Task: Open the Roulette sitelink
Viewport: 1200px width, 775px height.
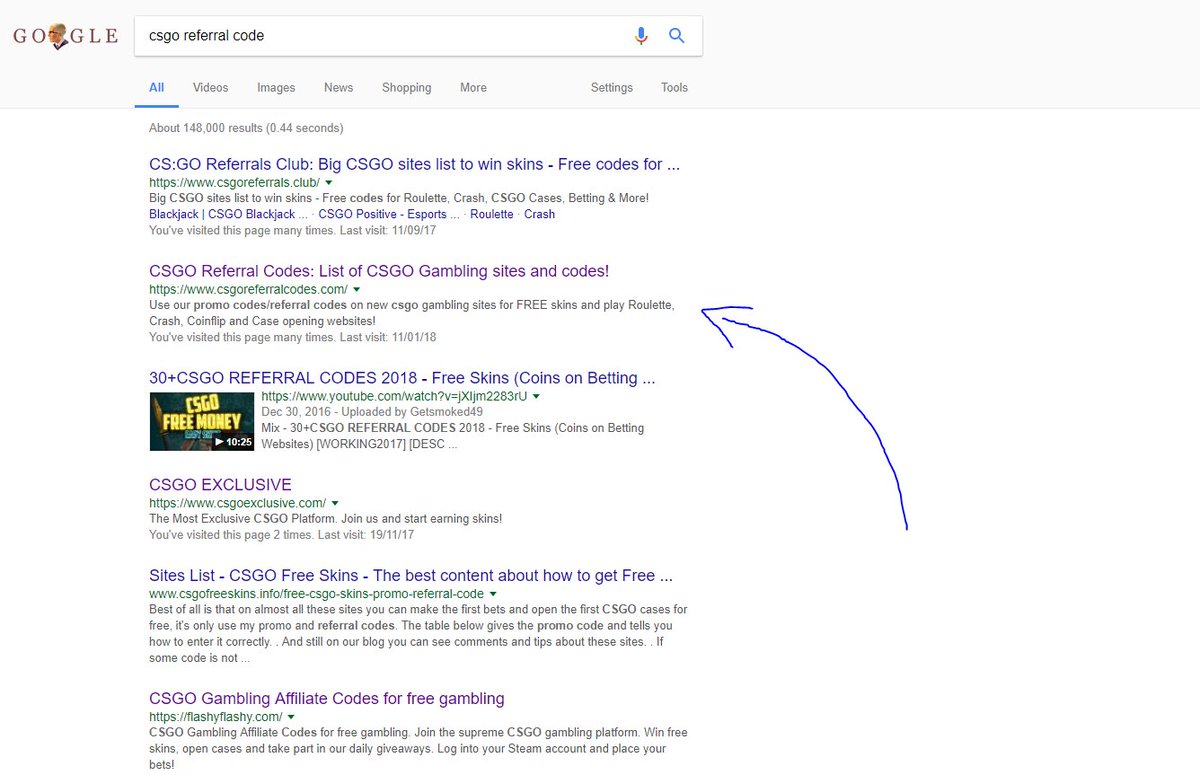Action: 492,214
